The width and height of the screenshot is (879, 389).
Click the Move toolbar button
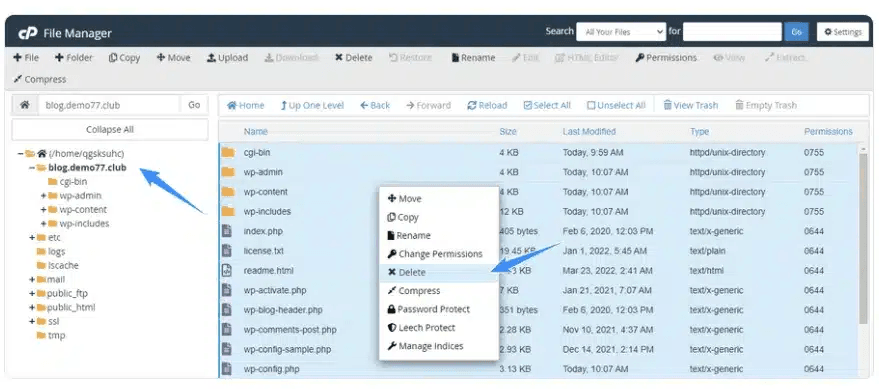[x=173, y=58]
